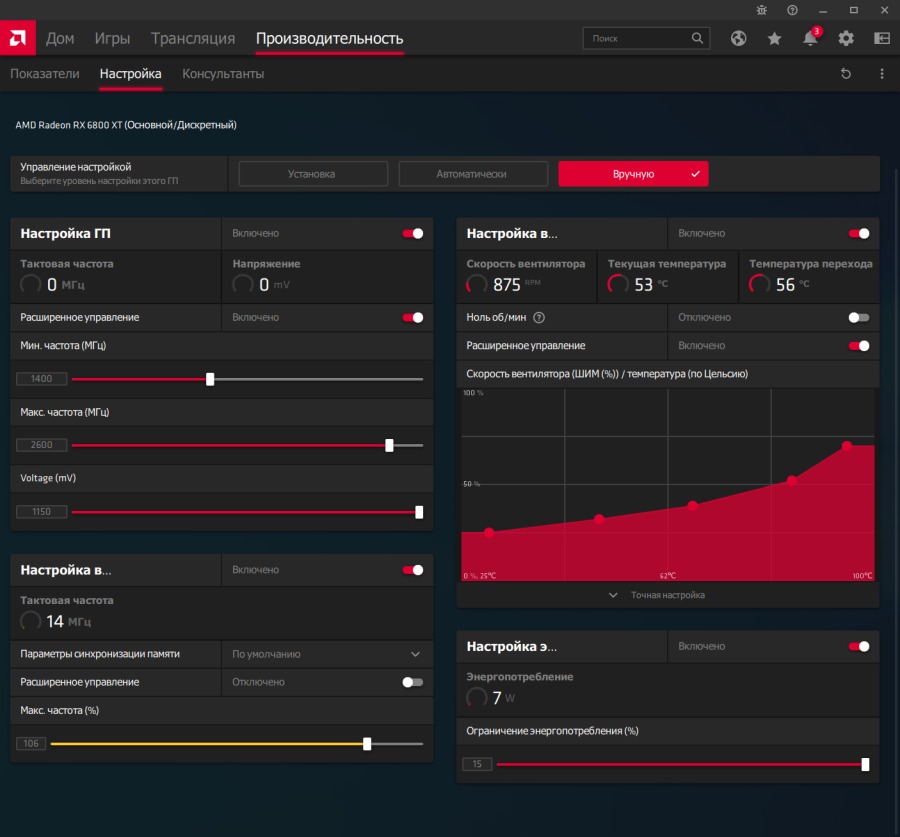Image resolution: width=900 pixels, height=837 pixels.
Task: Click the Voltage (mV) value field
Action: point(41,511)
